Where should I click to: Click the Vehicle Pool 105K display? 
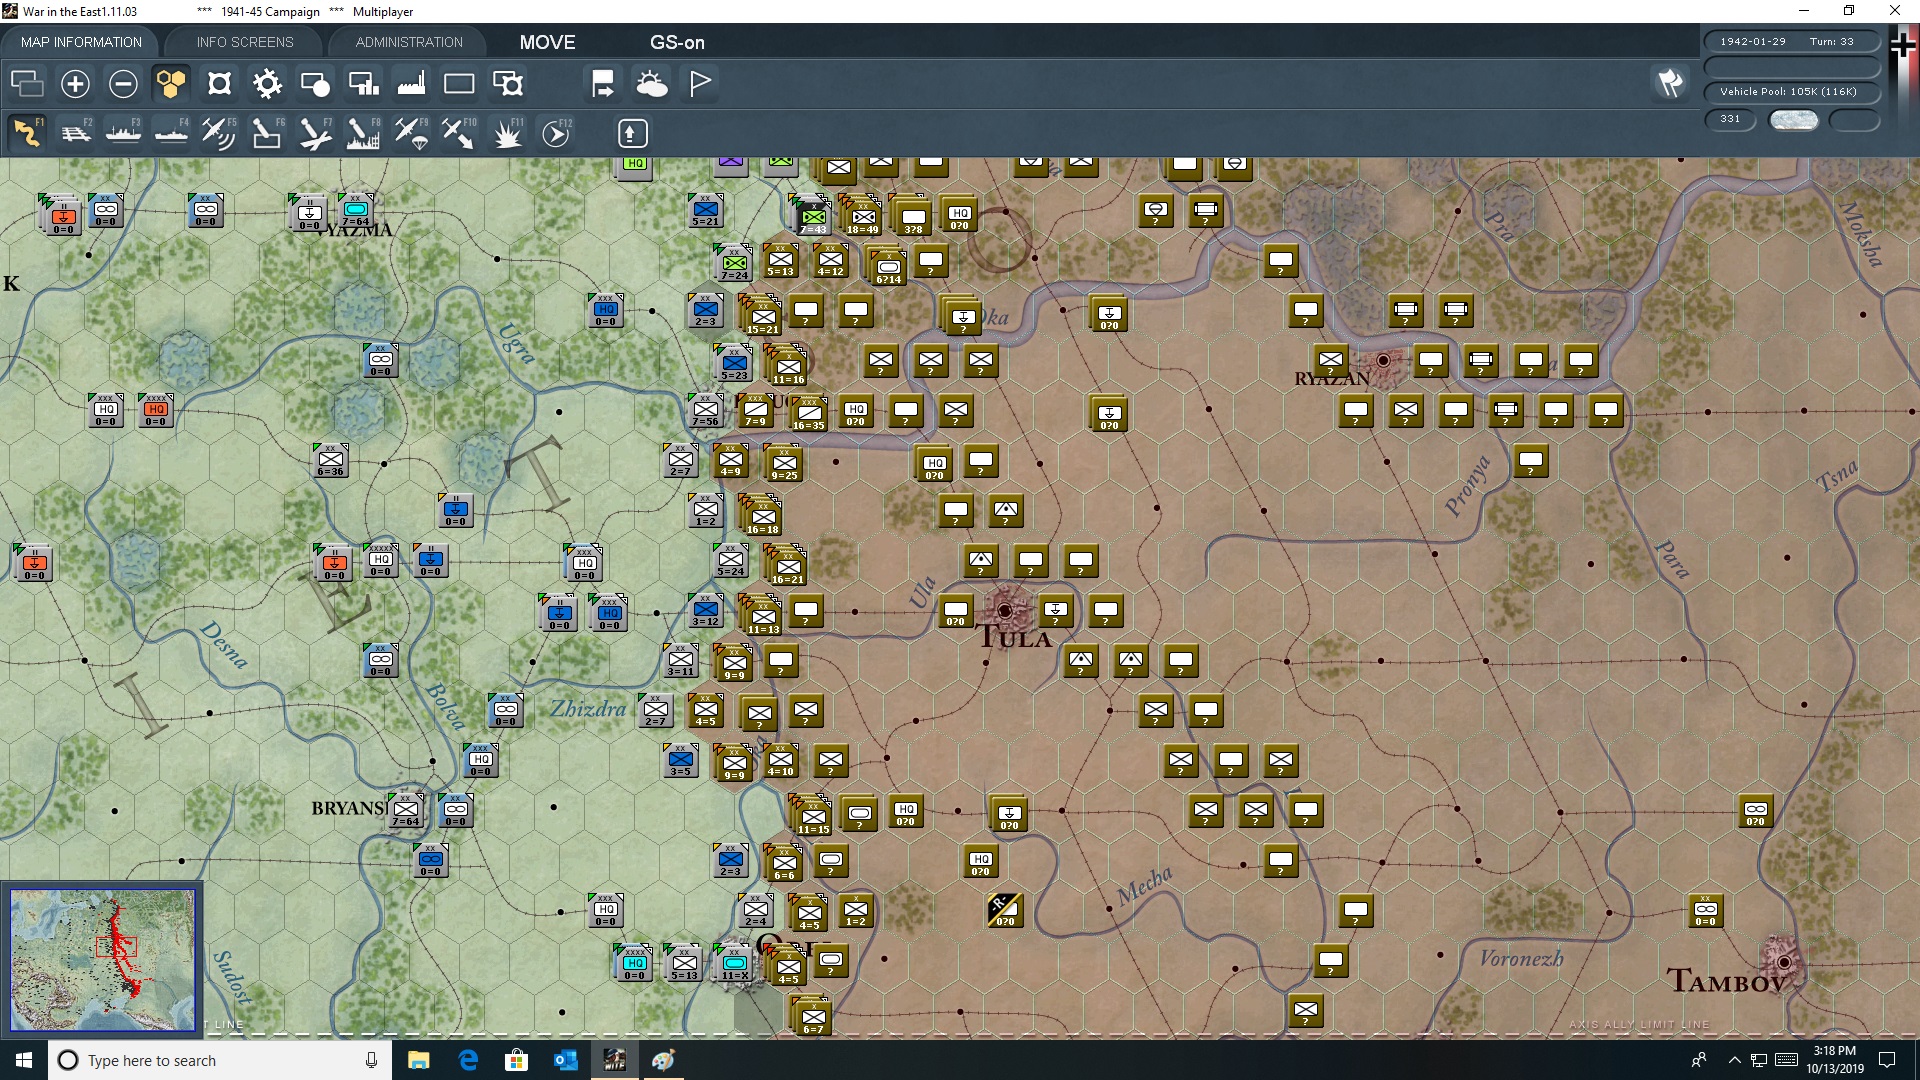coord(1787,91)
